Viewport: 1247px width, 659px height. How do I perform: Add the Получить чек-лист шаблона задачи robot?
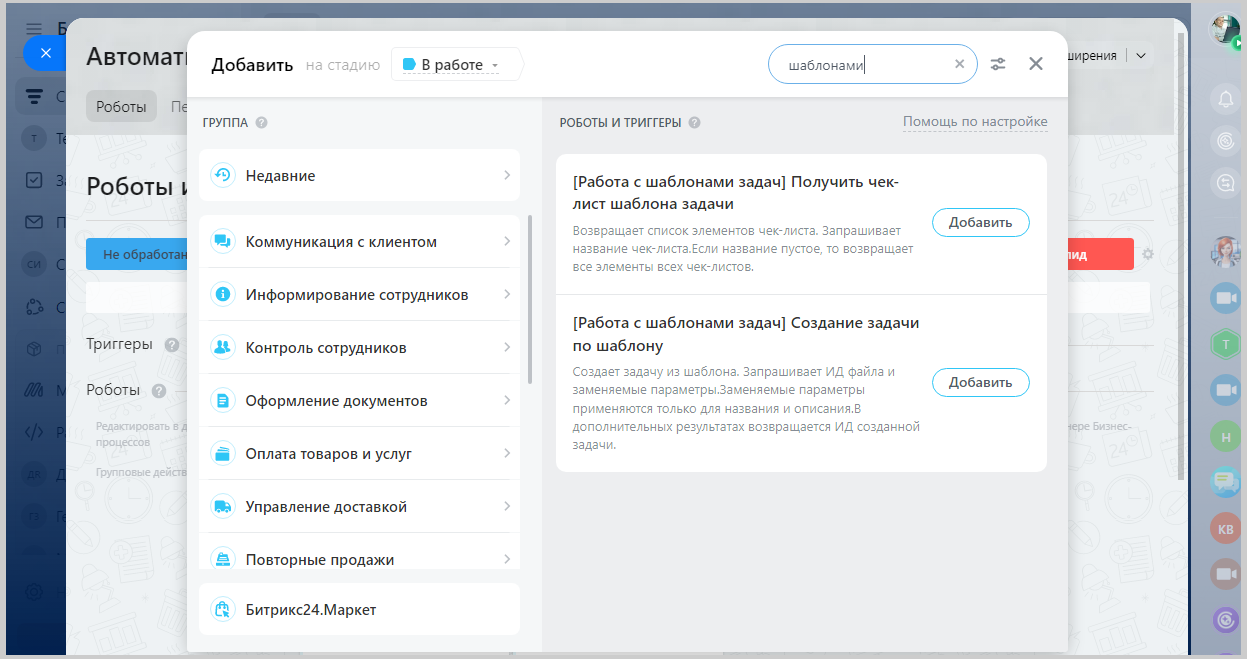[x=980, y=222]
